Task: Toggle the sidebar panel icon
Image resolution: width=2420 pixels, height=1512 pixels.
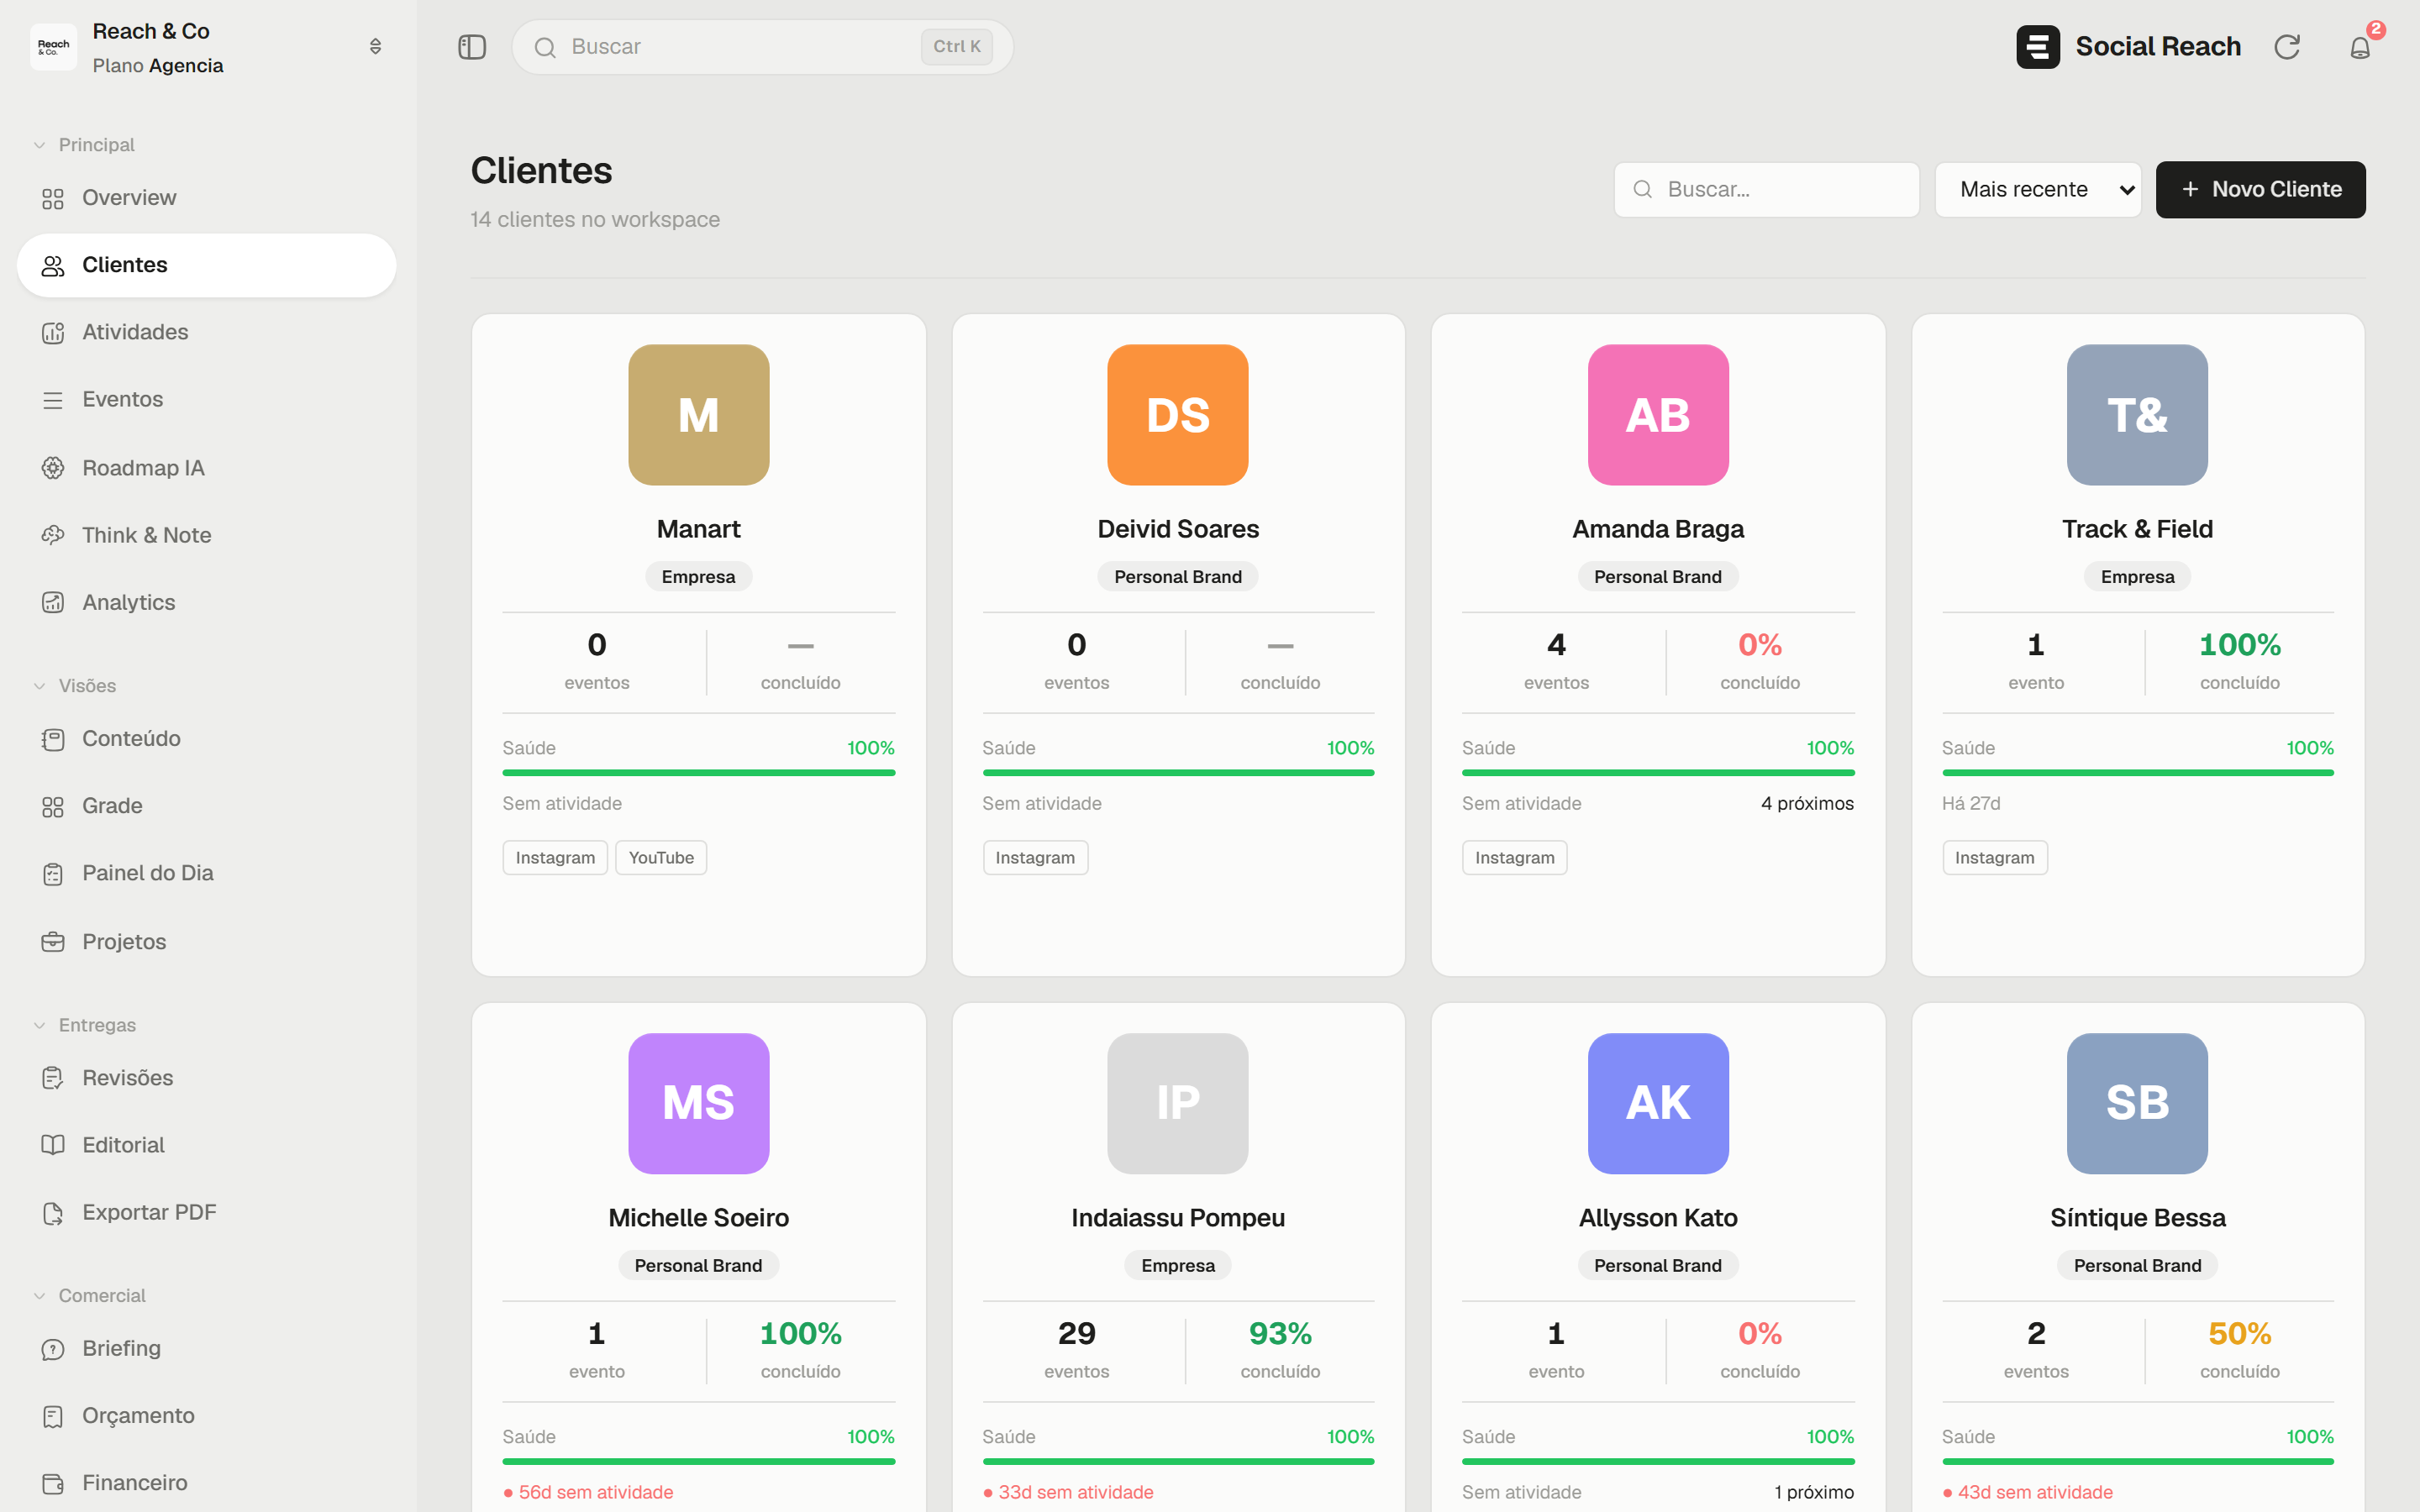Action: [472, 47]
